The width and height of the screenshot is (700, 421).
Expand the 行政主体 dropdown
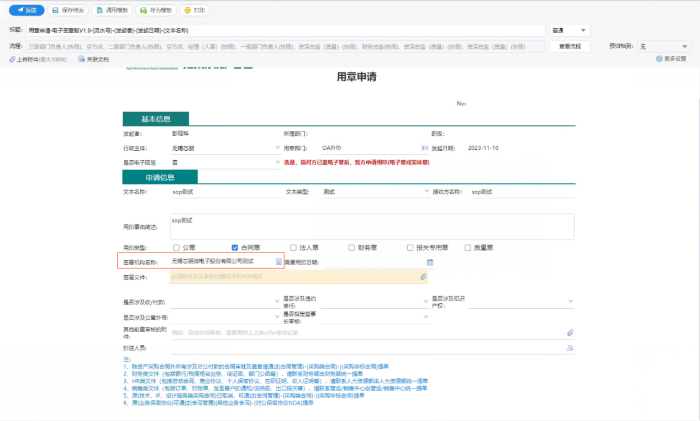point(277,147)
